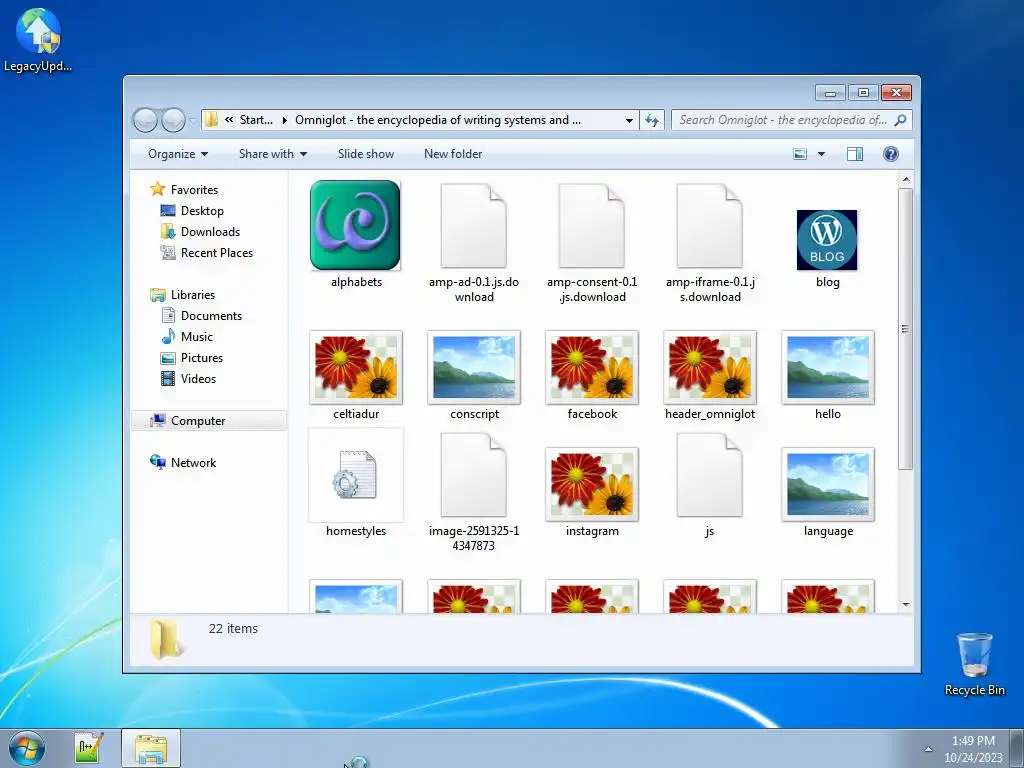Screen dimensions: 1024x768
Task: Open Notepad++ from the taskbar
Action: (88, 748)
